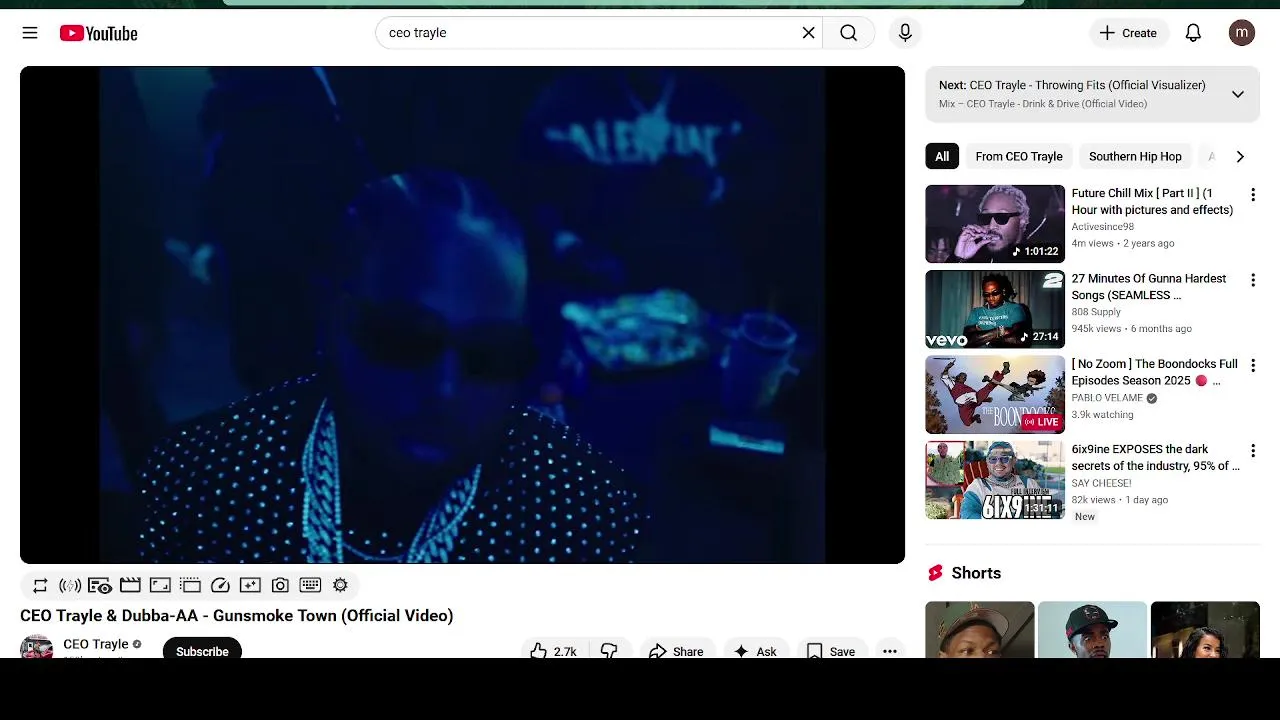This screenshot has height=720, width=1280.
Task: Toggle the loop repeat icon under video
Action: 40,586
